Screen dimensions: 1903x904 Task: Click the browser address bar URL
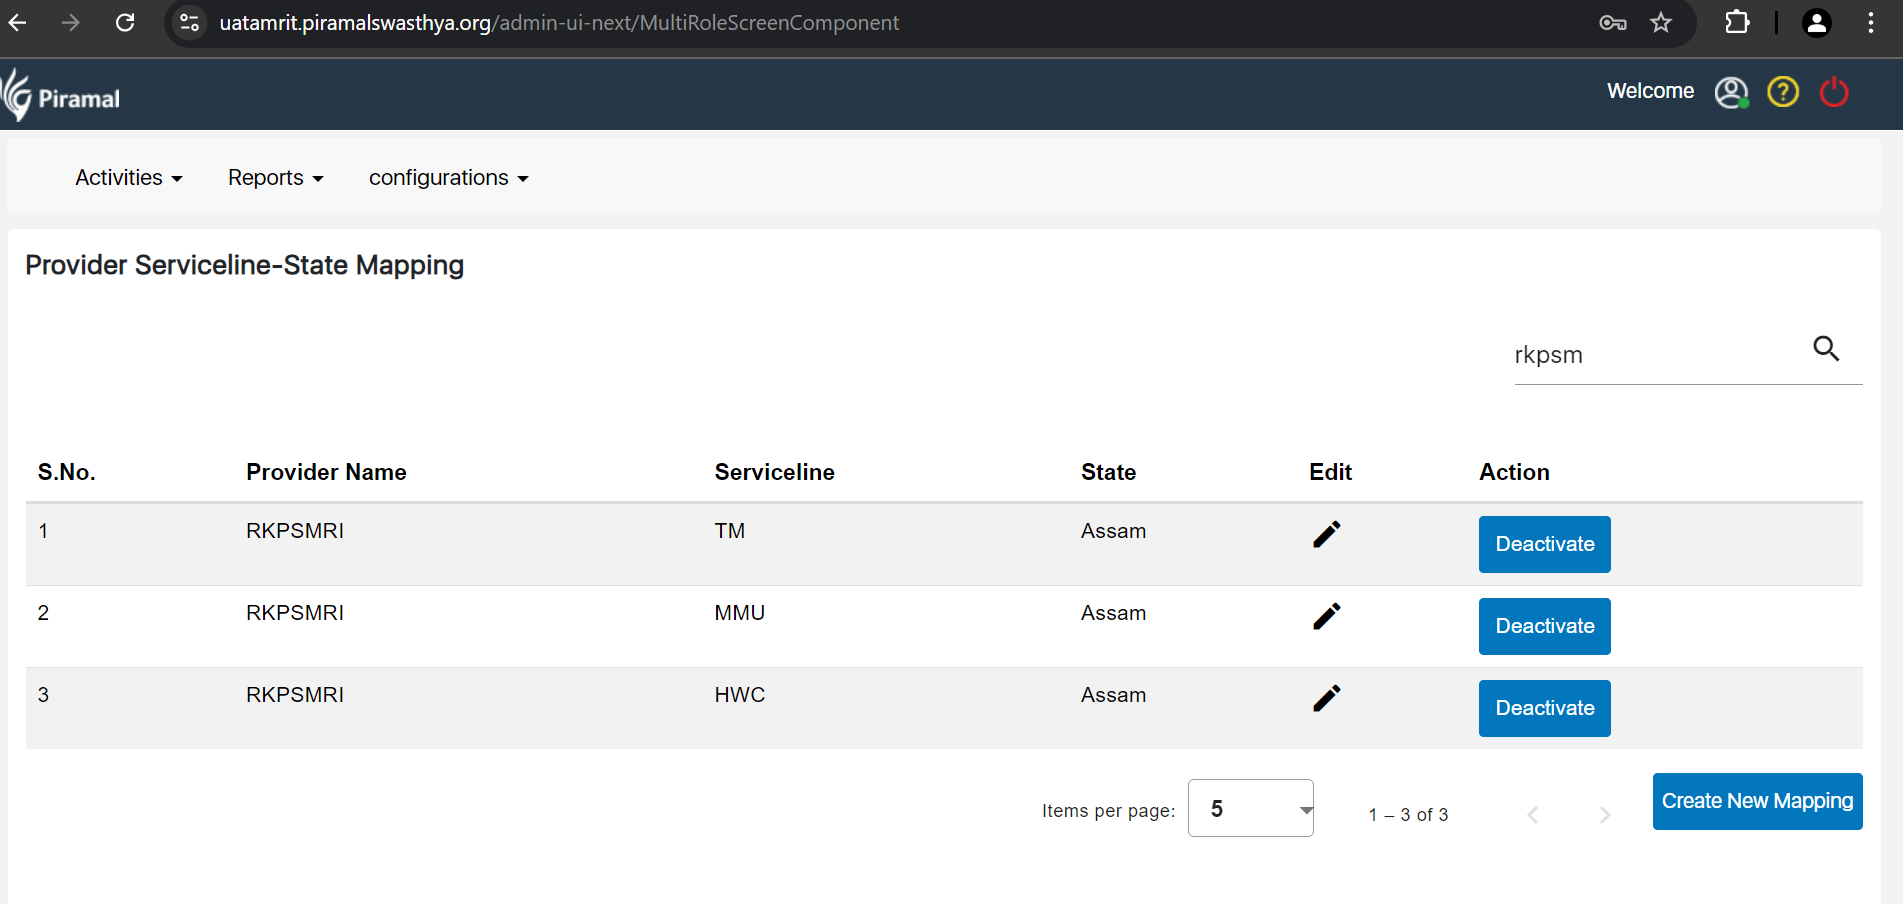pos(559,23)
